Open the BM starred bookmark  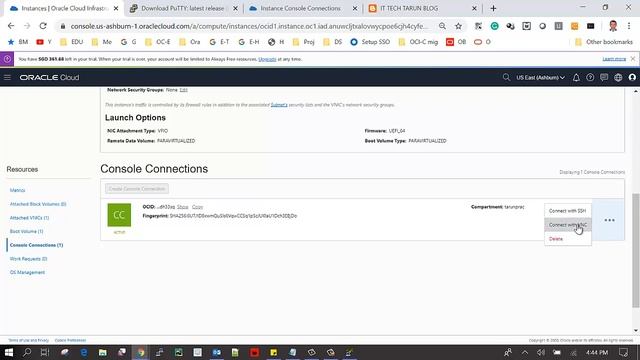tap(18, 42)
